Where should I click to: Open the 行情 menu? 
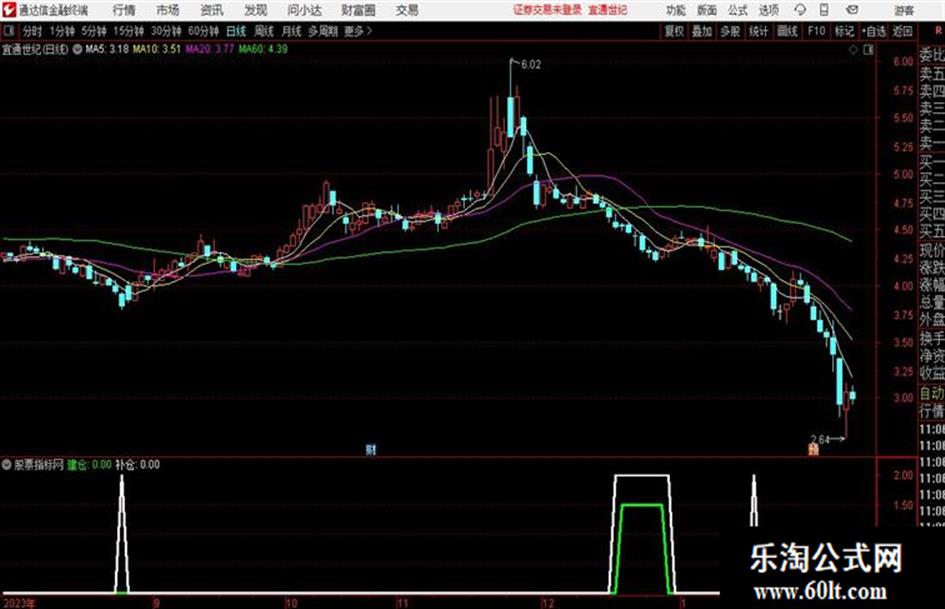coord(124,10)
